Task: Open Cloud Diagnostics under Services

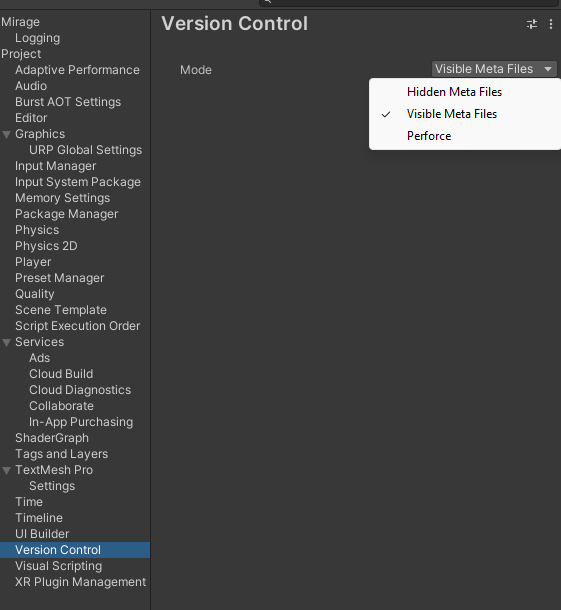Action: [x=80, y=390]
